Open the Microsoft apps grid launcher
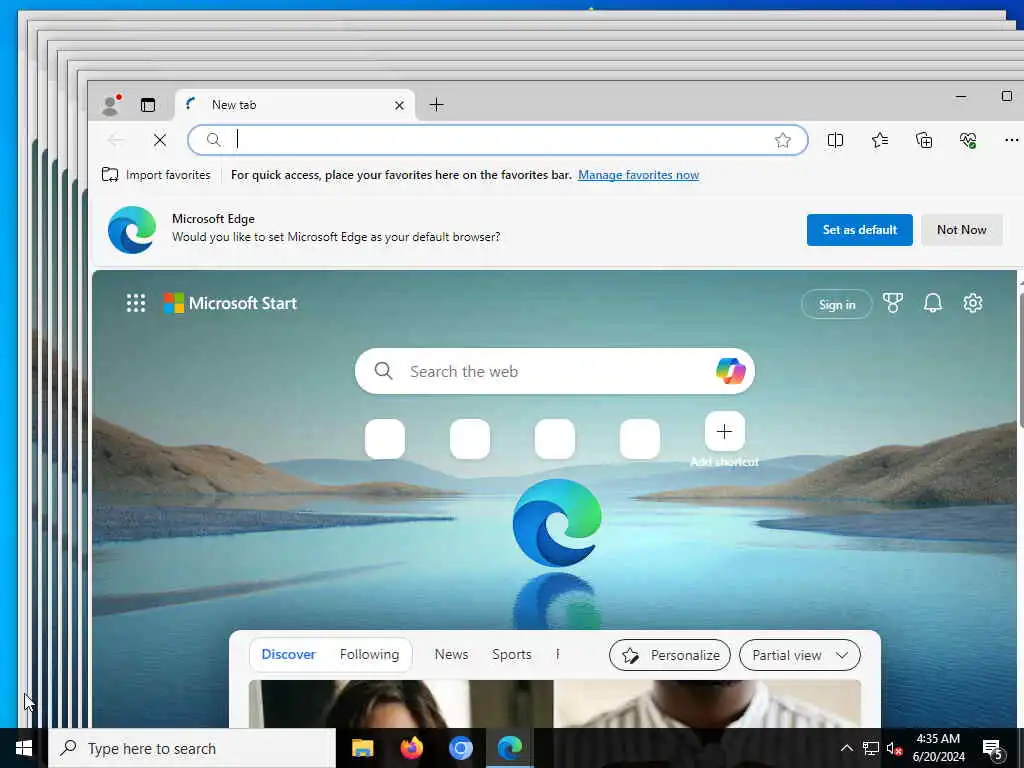The height and width of the screenshot is (768, 1024). (x=136, y=303)
